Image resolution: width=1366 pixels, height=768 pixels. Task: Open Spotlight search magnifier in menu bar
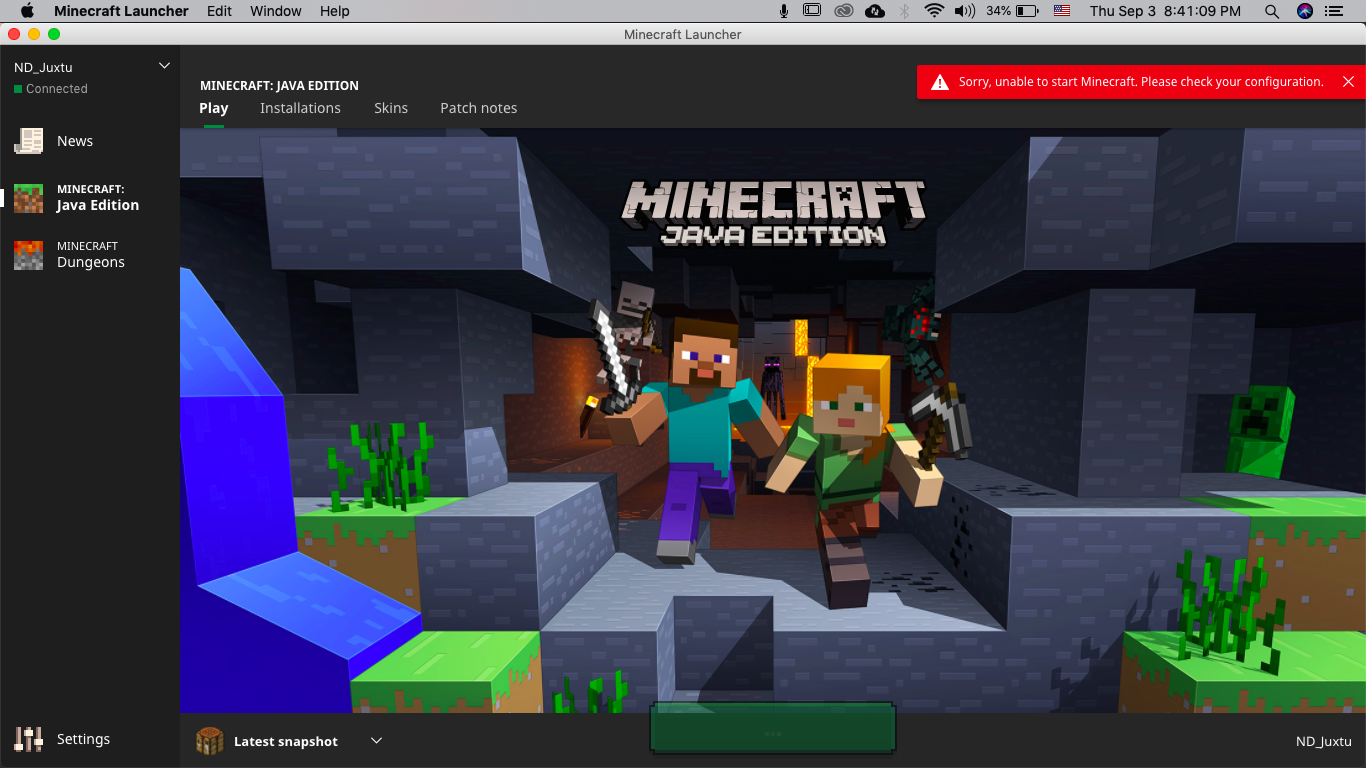coord(1271,11)
